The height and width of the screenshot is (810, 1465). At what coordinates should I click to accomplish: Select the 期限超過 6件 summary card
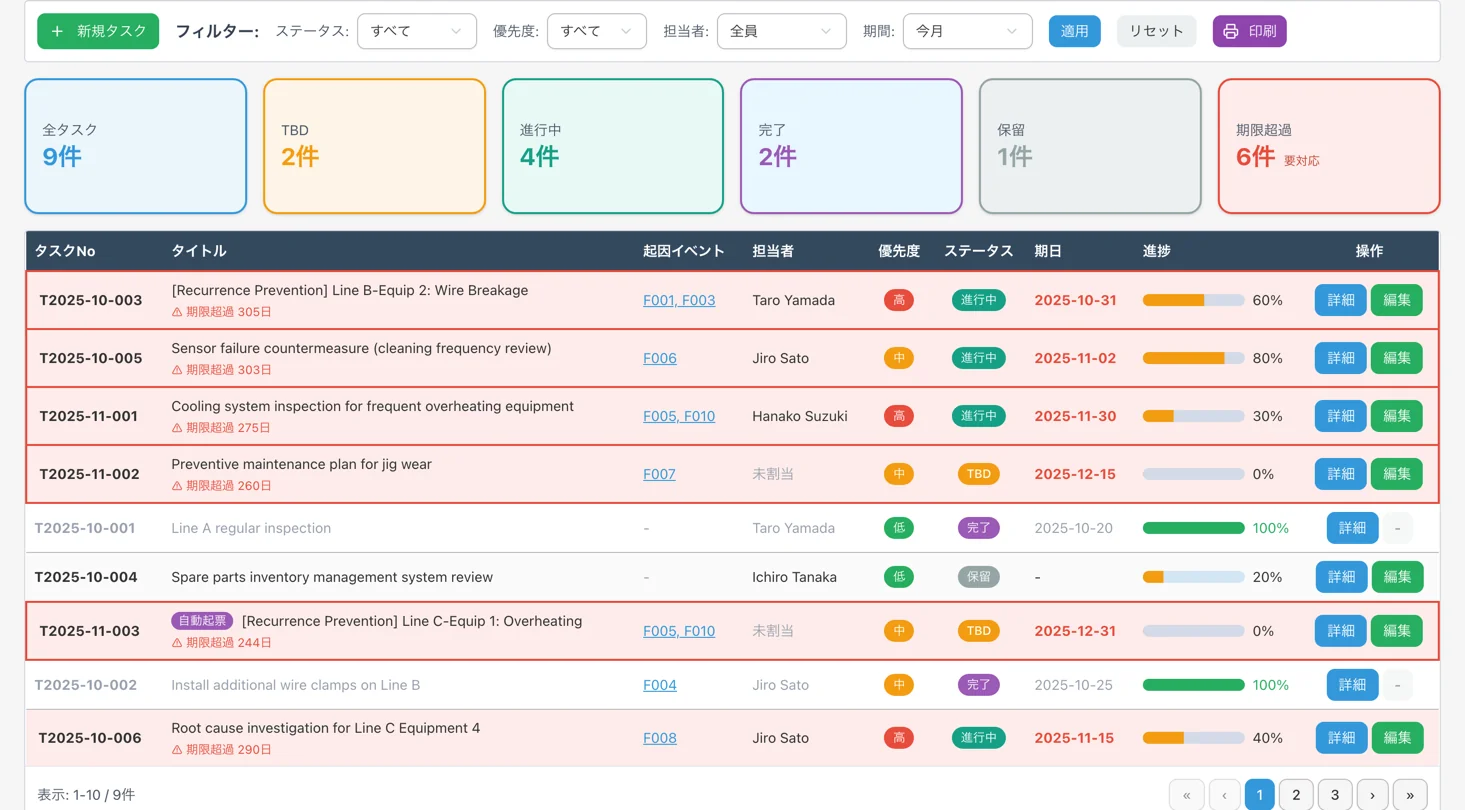click(1329, 146)
